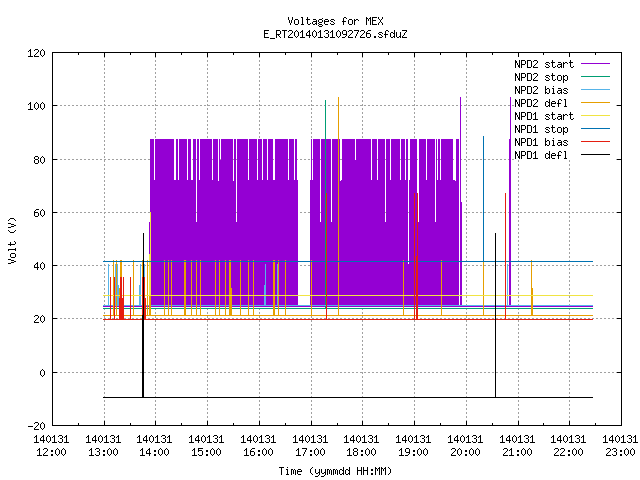Click the 'Time (yymmdd HH:MM)' axis label
Viewport: 640px width, 480px height.
[x=335, y=471]
